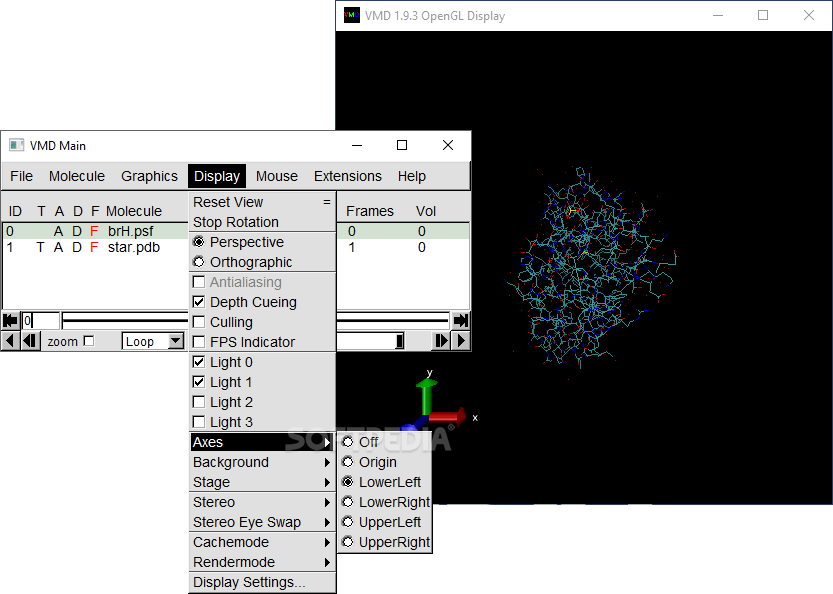833x594 pixels.
Task: Open the File menu
Action: (21, 176)
